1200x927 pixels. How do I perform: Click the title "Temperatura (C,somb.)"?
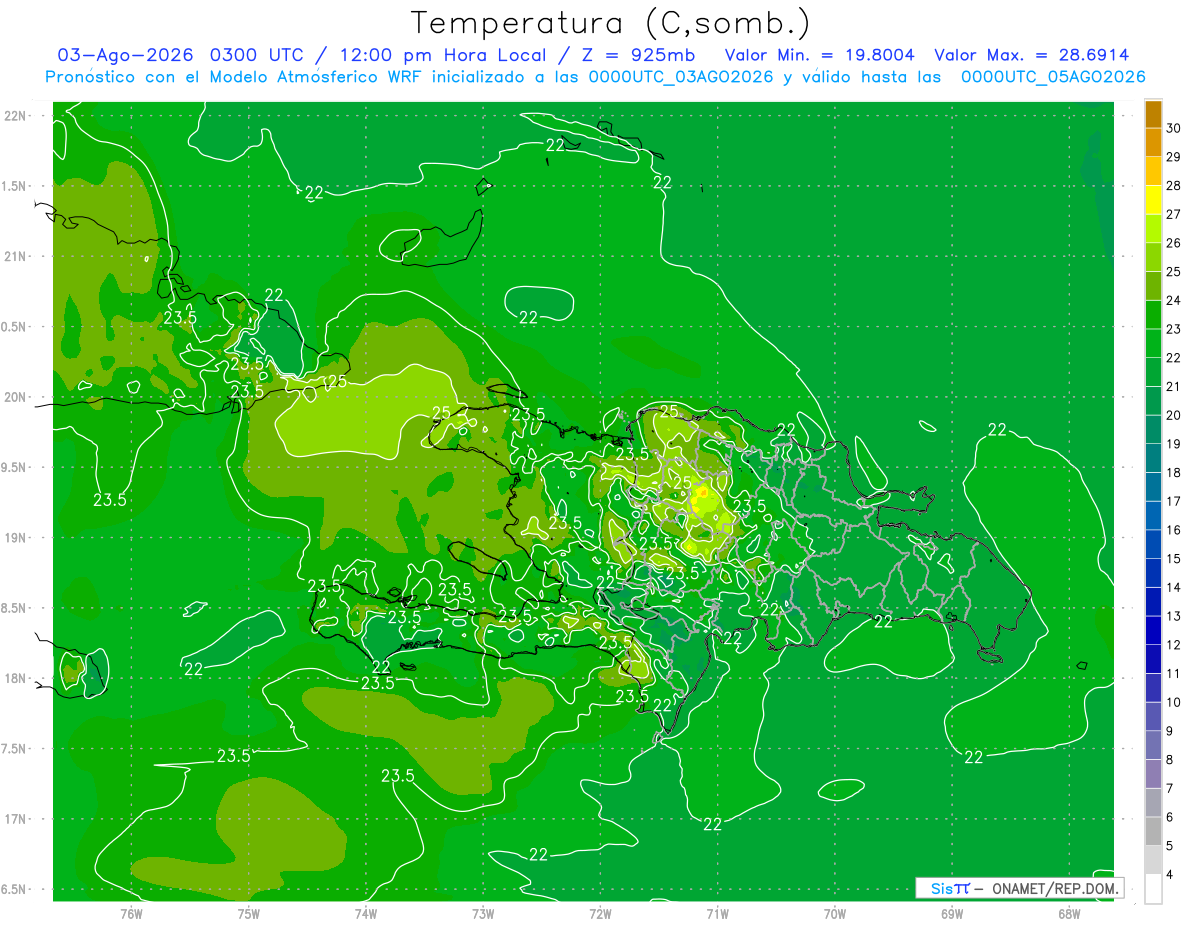click(611, 24)
